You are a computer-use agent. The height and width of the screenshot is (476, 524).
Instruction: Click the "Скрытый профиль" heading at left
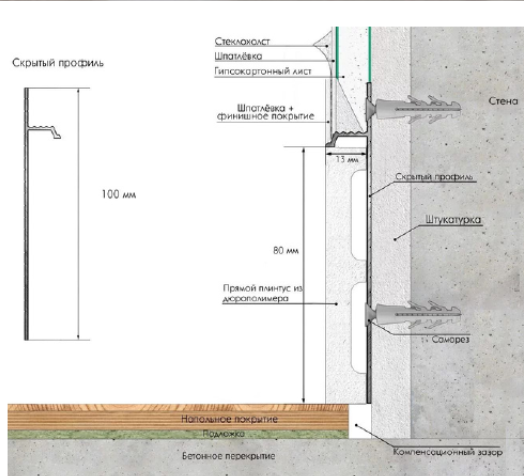click(x=58, y=63)
